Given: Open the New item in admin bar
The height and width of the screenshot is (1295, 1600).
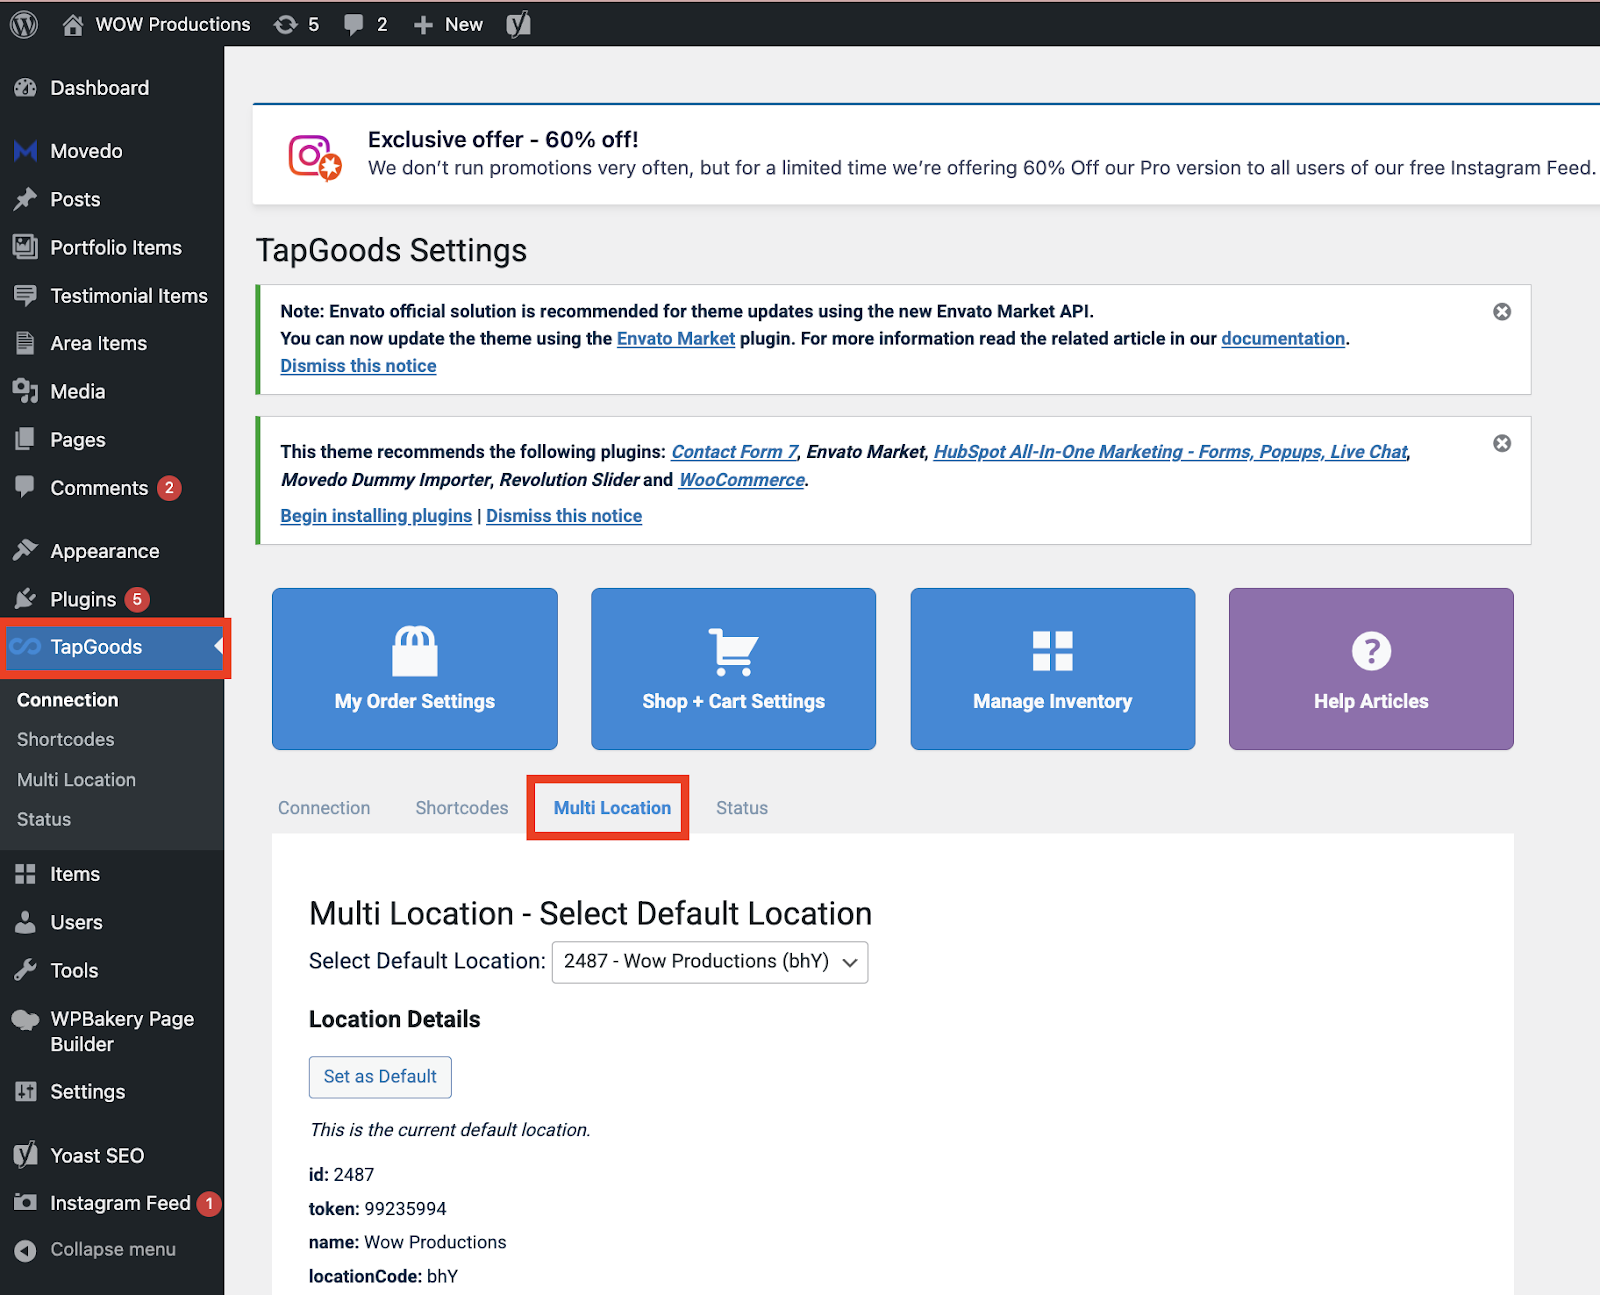Looking at the screenshot, I should point(447,24).
